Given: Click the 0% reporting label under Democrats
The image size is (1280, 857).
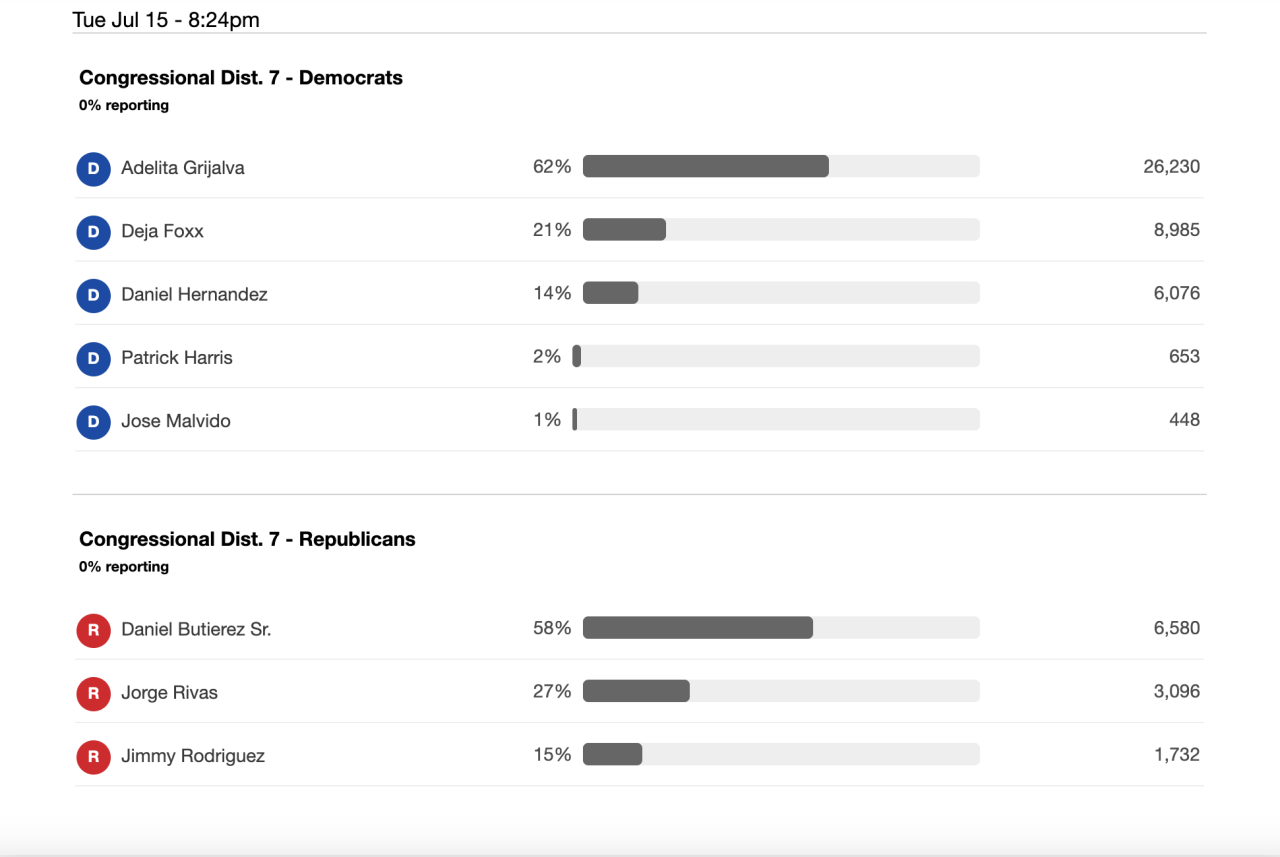Looking at the screenshot, I should click(x=124, y=104).
